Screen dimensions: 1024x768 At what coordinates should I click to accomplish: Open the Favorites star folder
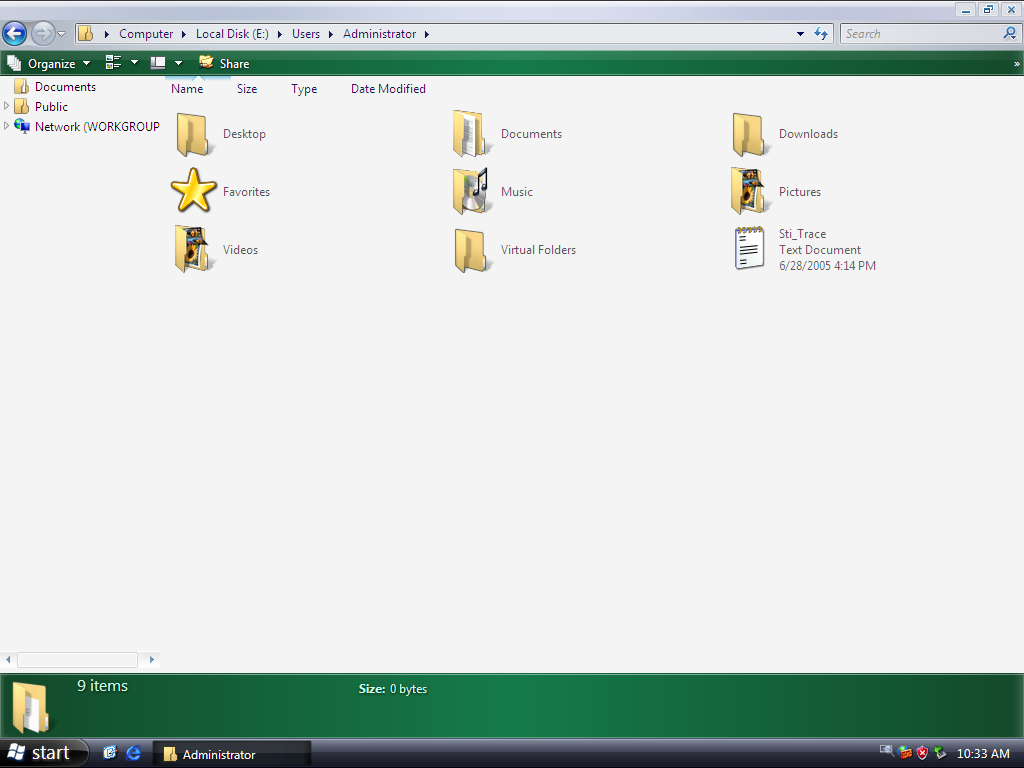pyautogui.click(x=193, y=191)
